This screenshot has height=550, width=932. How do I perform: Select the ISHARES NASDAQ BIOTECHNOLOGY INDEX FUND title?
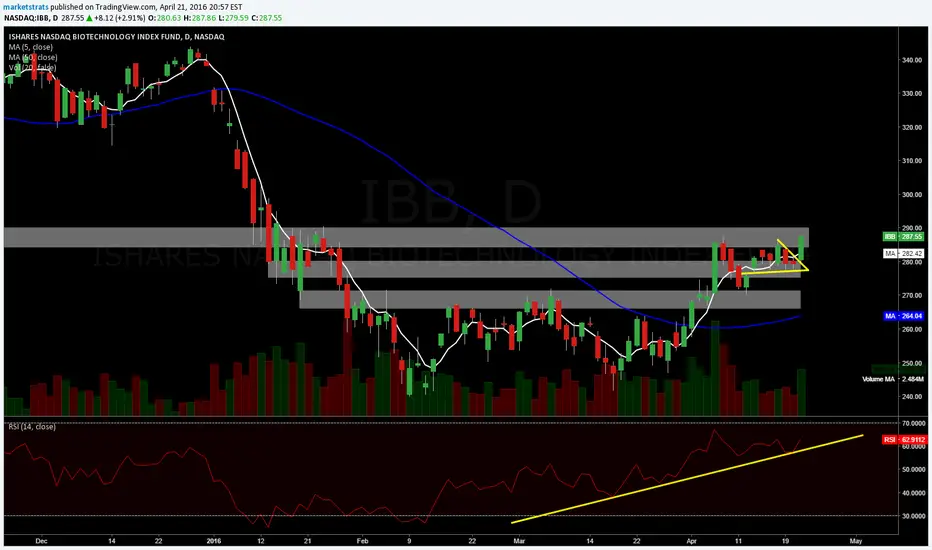coord(116,37)
